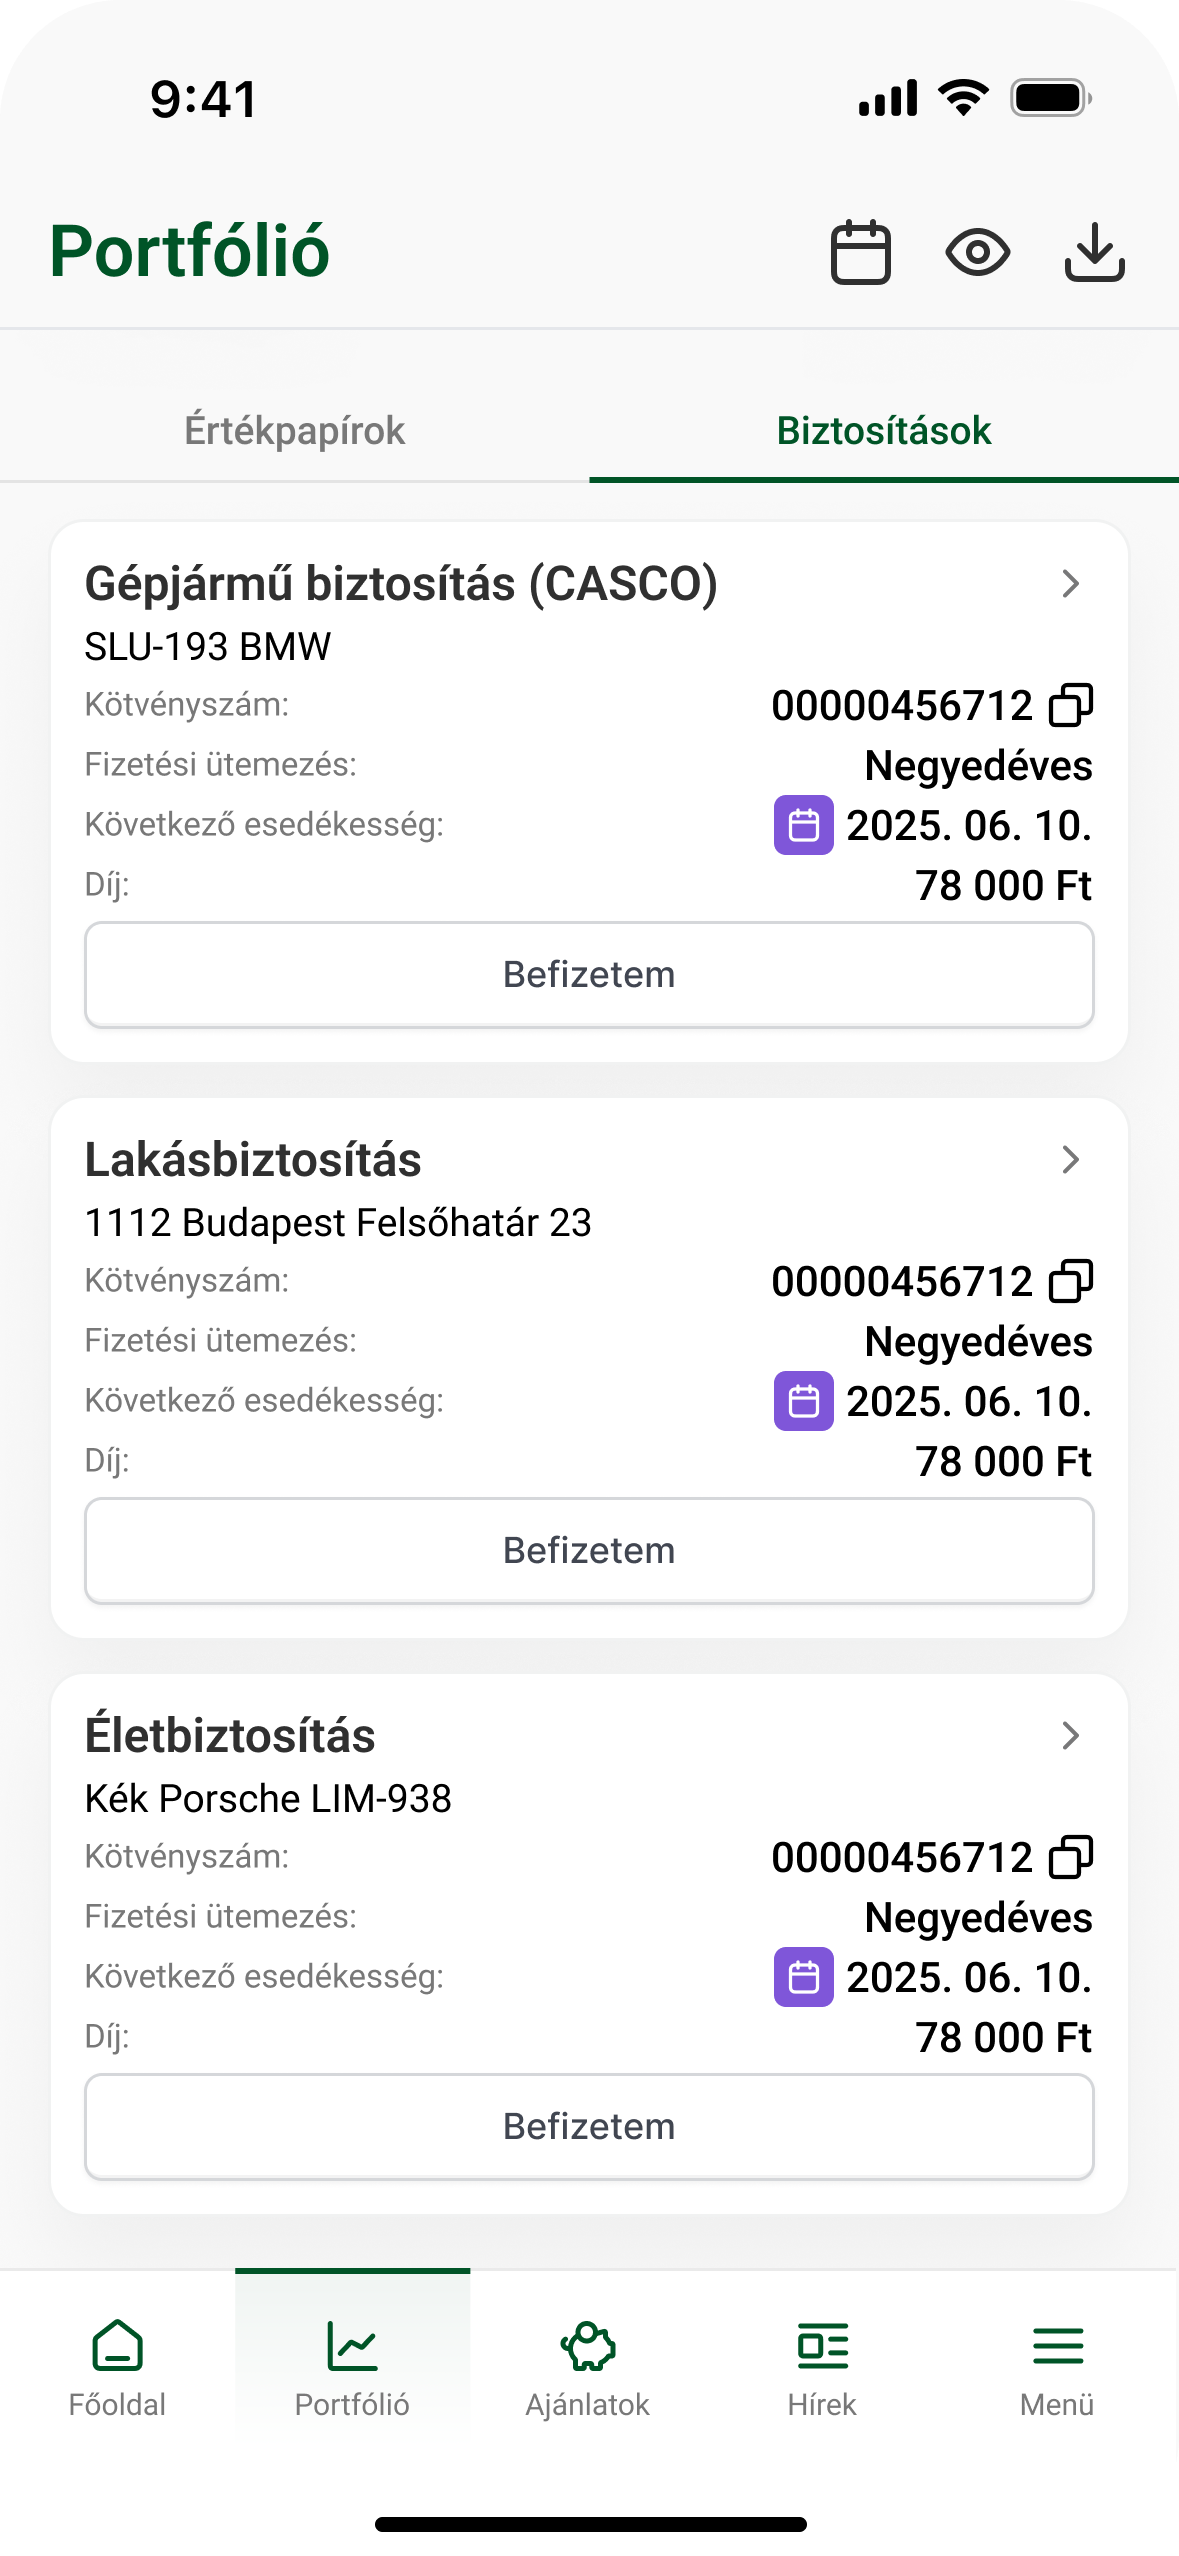Copy the CASCO policy number

tap(1071, 705)
